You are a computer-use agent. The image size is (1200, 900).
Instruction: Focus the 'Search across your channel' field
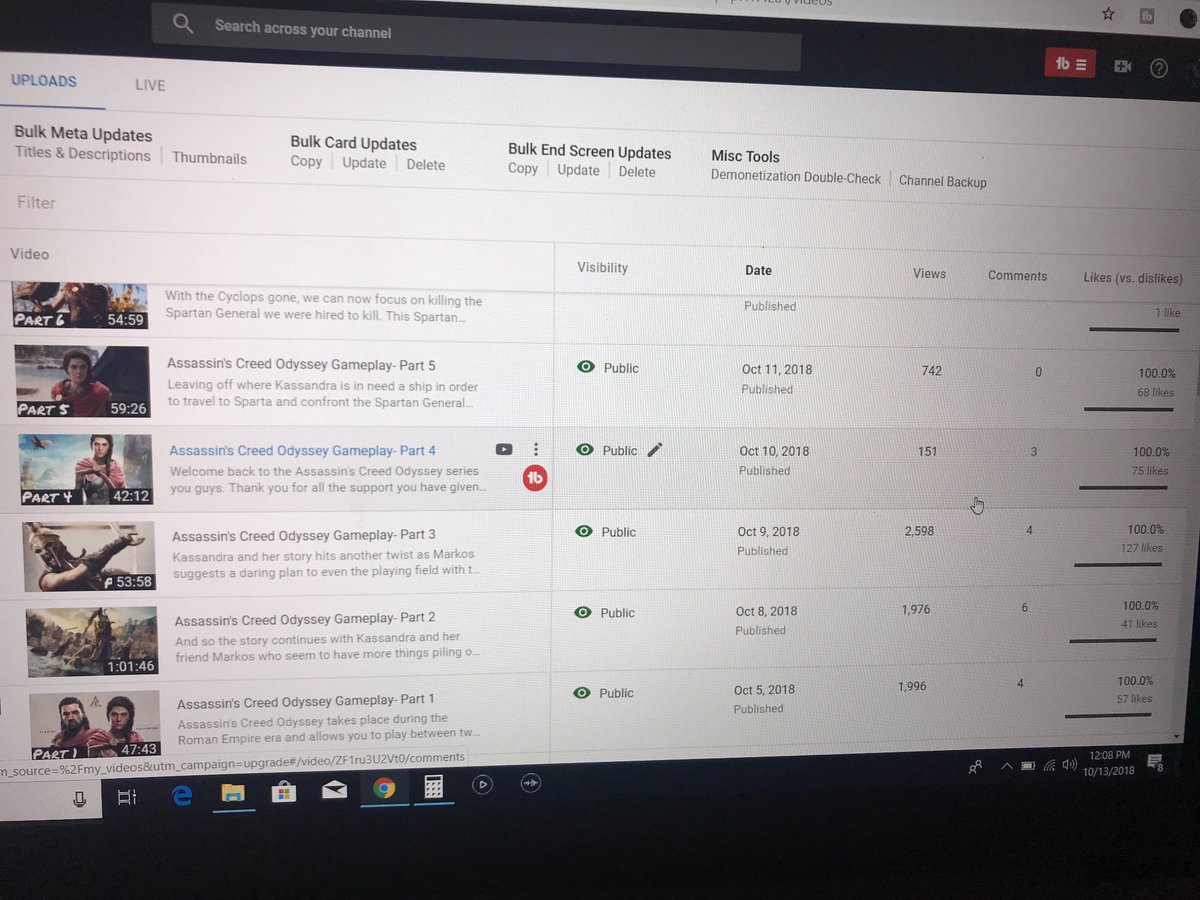(476, 37)
